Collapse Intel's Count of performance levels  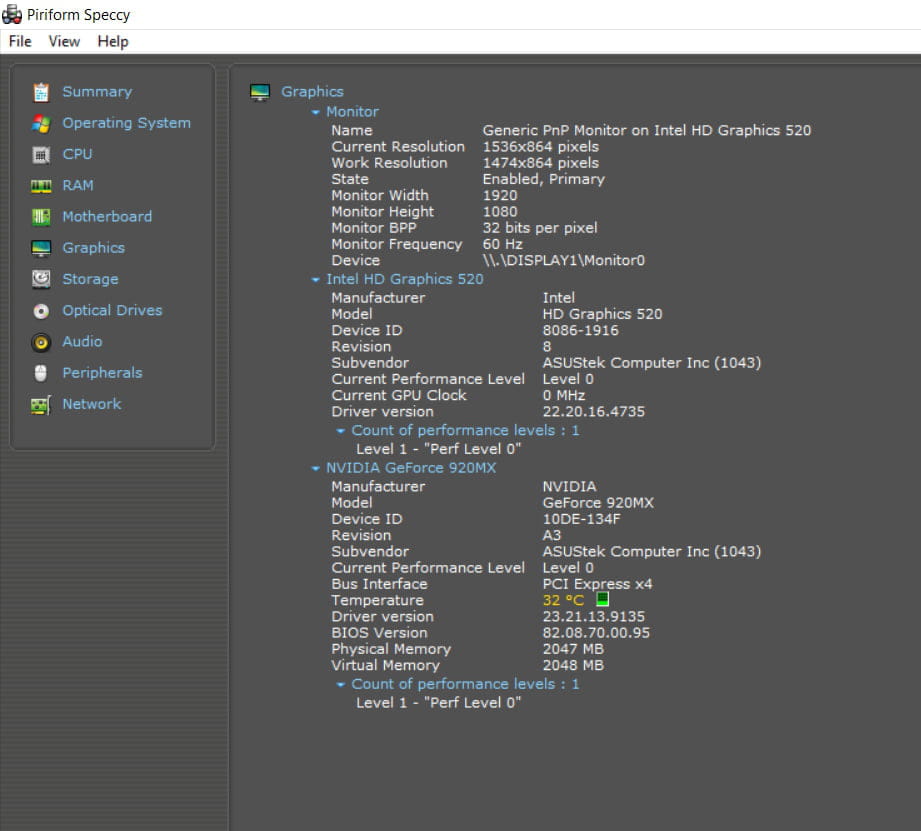click(341, 431)
